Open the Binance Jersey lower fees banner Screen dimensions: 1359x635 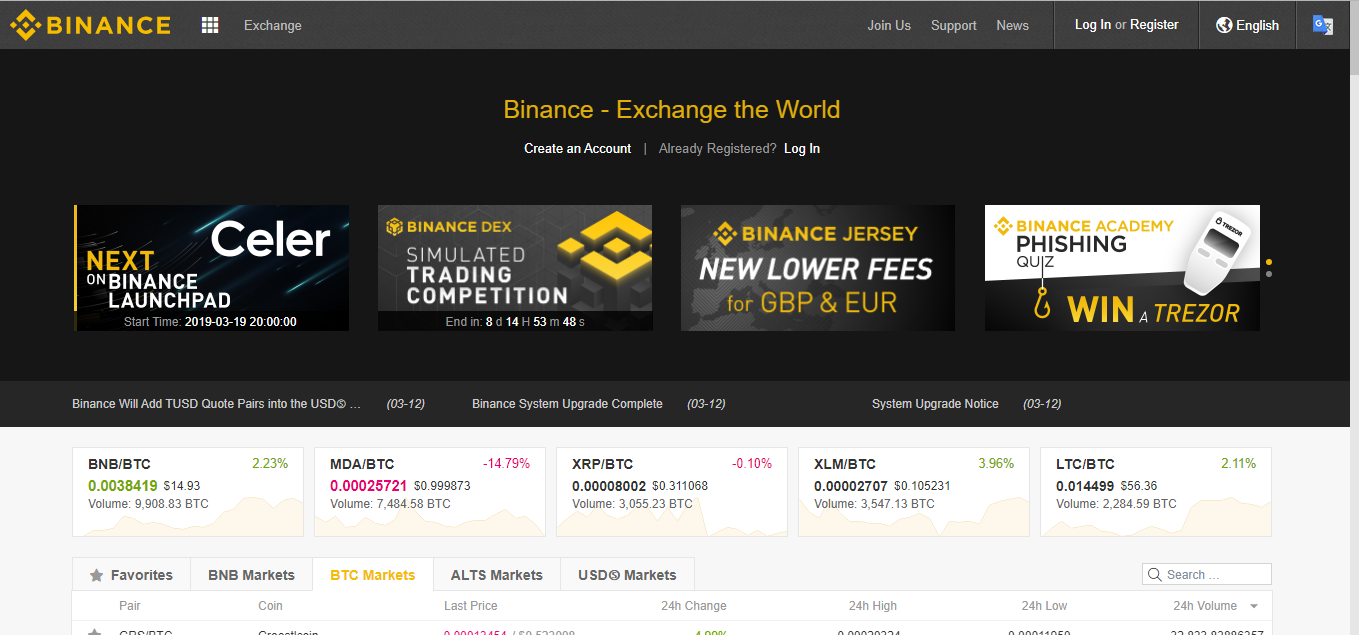(x=818, y=268)
